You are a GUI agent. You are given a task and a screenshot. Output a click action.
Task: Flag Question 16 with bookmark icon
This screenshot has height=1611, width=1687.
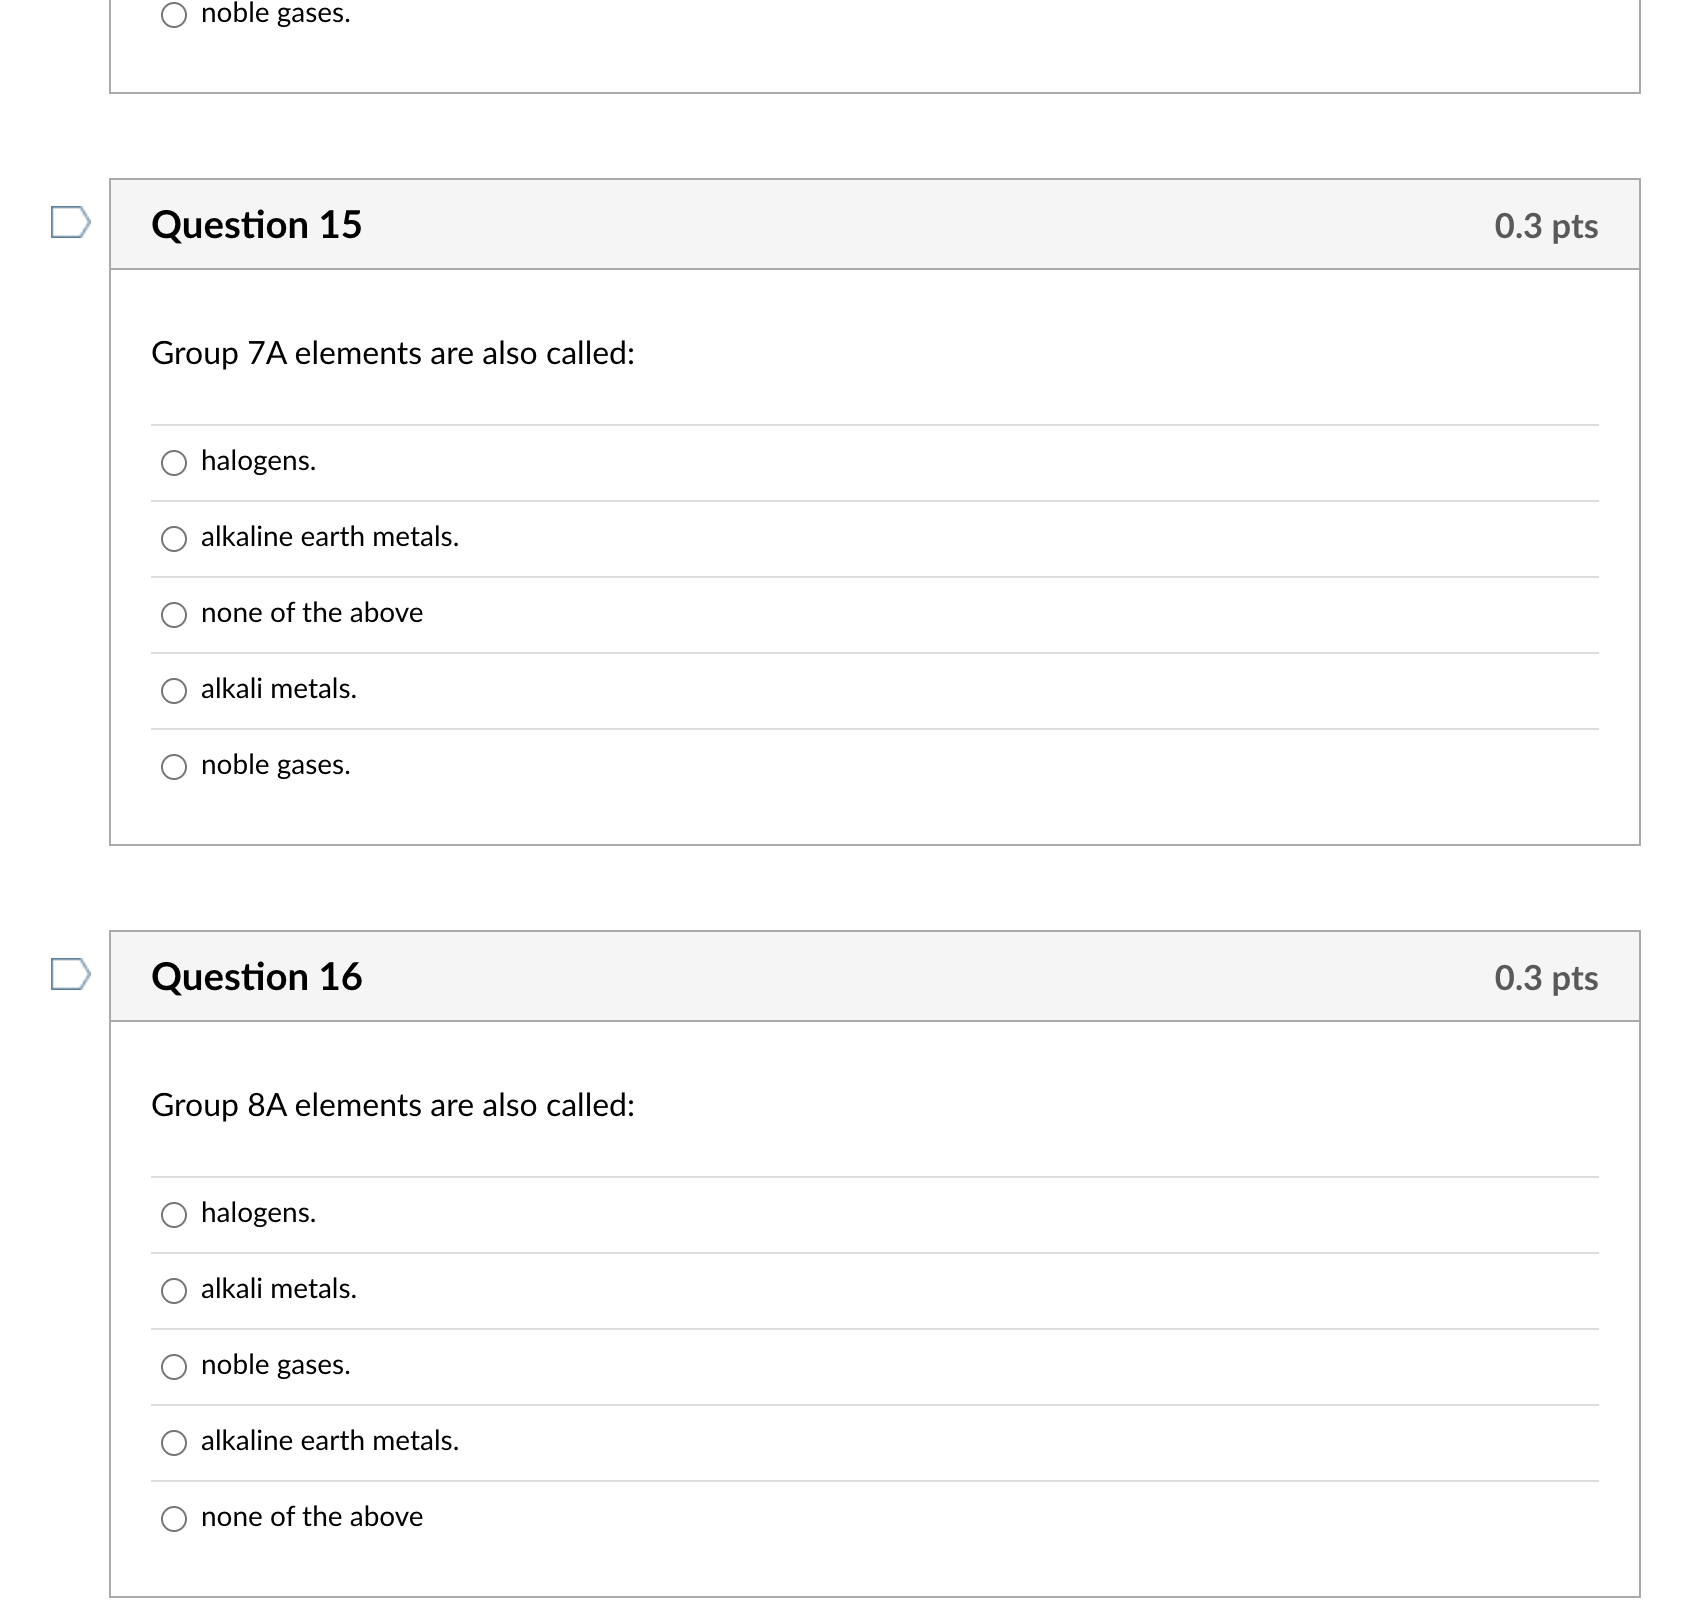click(x=71, y=975)
